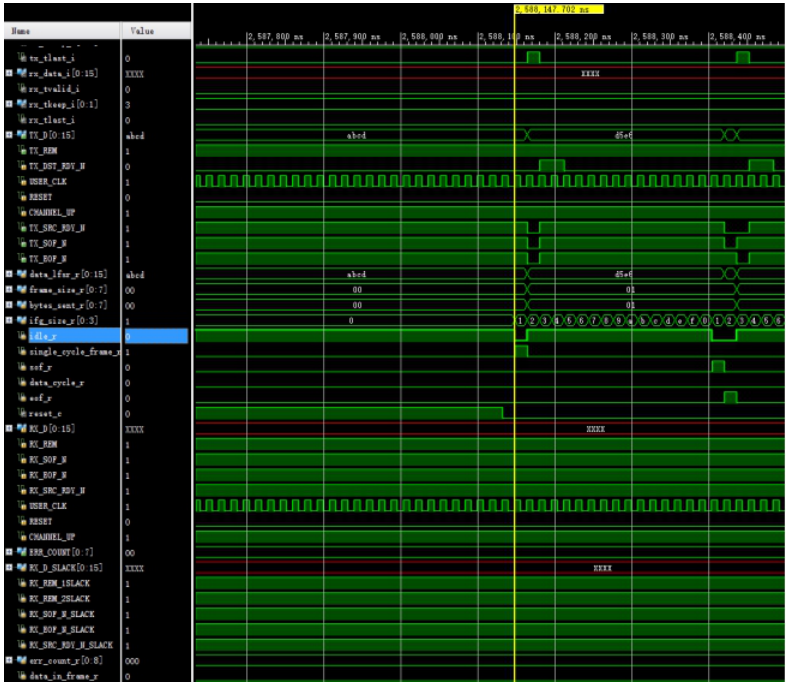Expand the RX_D[0:15] bus
This screenshot has width=789, height=688.
8,428
